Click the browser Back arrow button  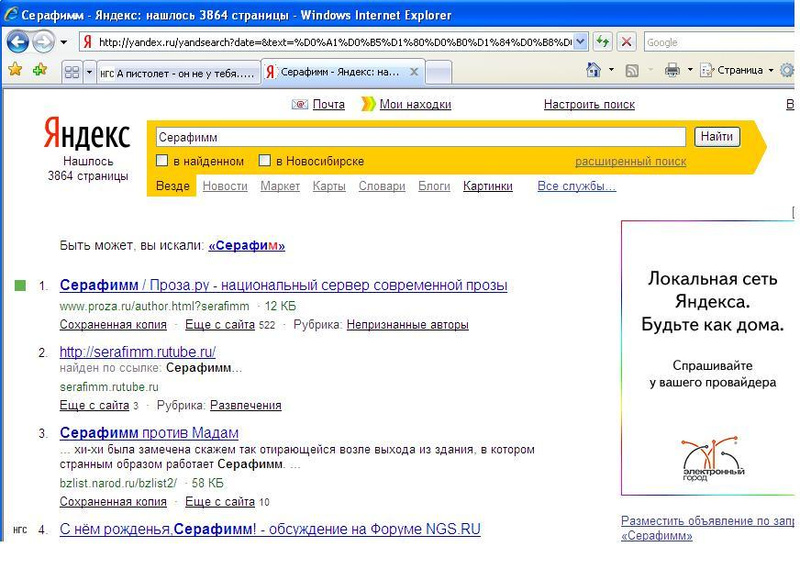click(18, 42)
